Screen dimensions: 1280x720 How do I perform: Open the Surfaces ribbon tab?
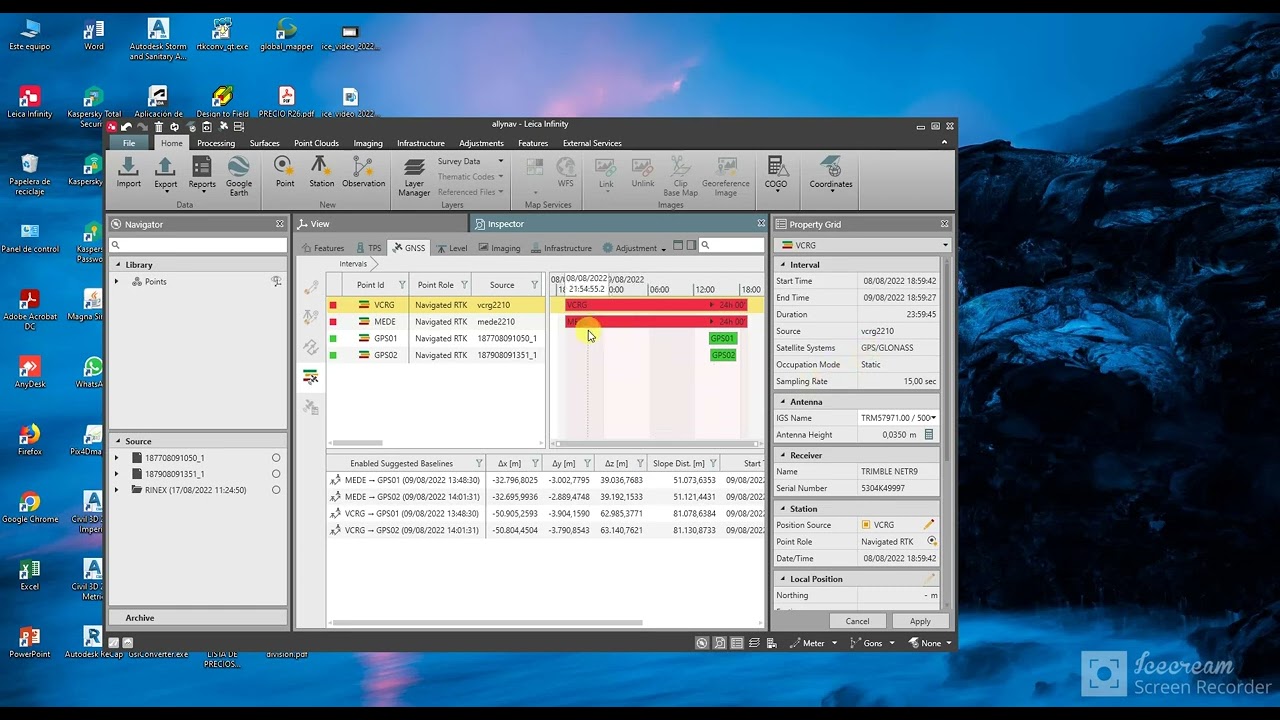(265, 143)
